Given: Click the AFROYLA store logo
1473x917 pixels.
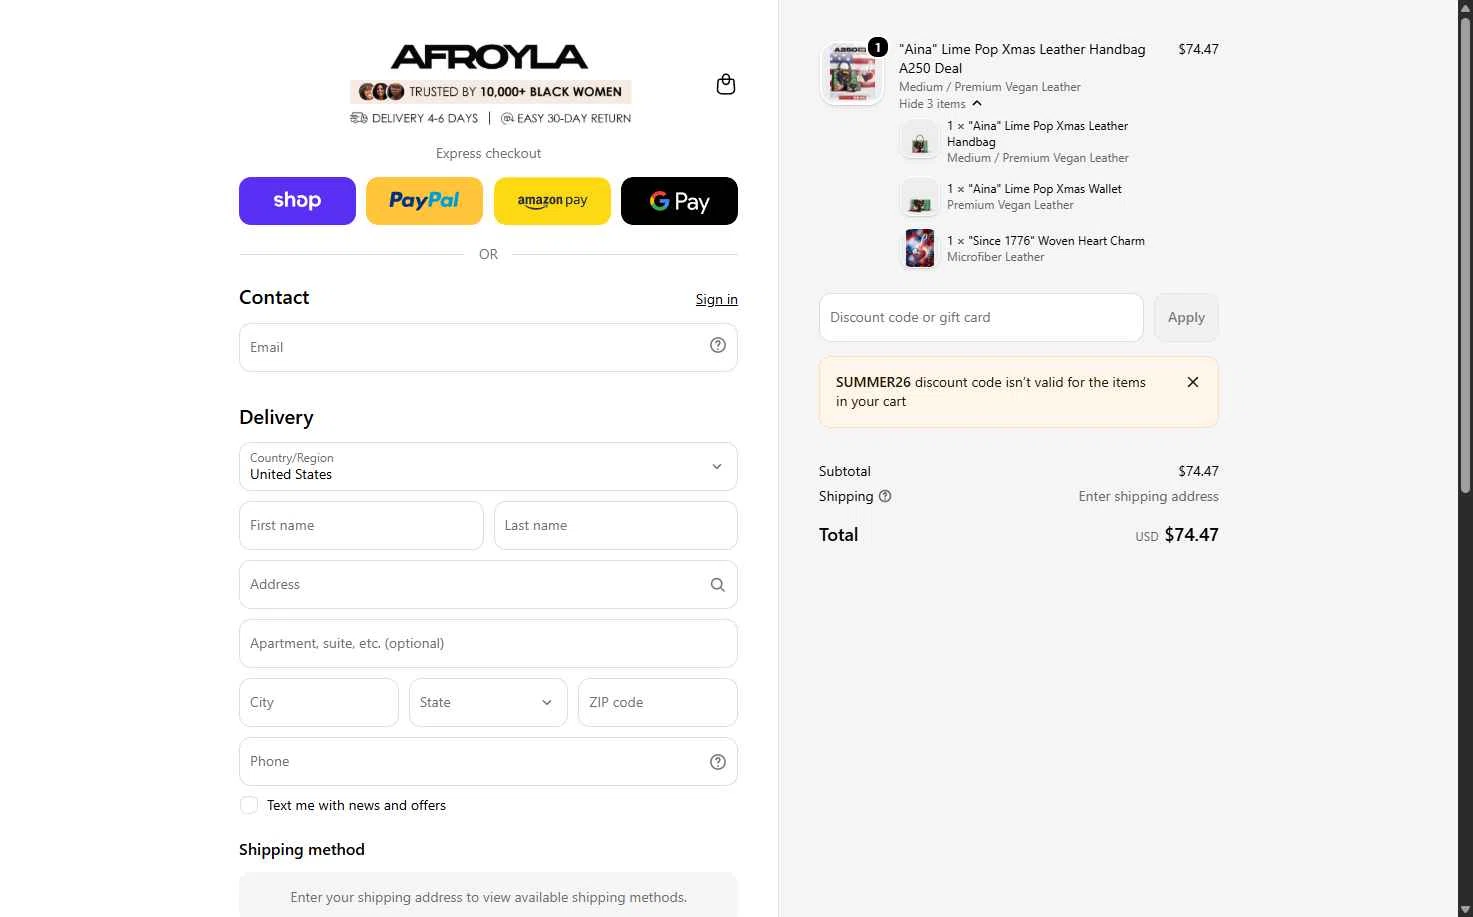Looking at the screenshot, I should tap(489, 56).
